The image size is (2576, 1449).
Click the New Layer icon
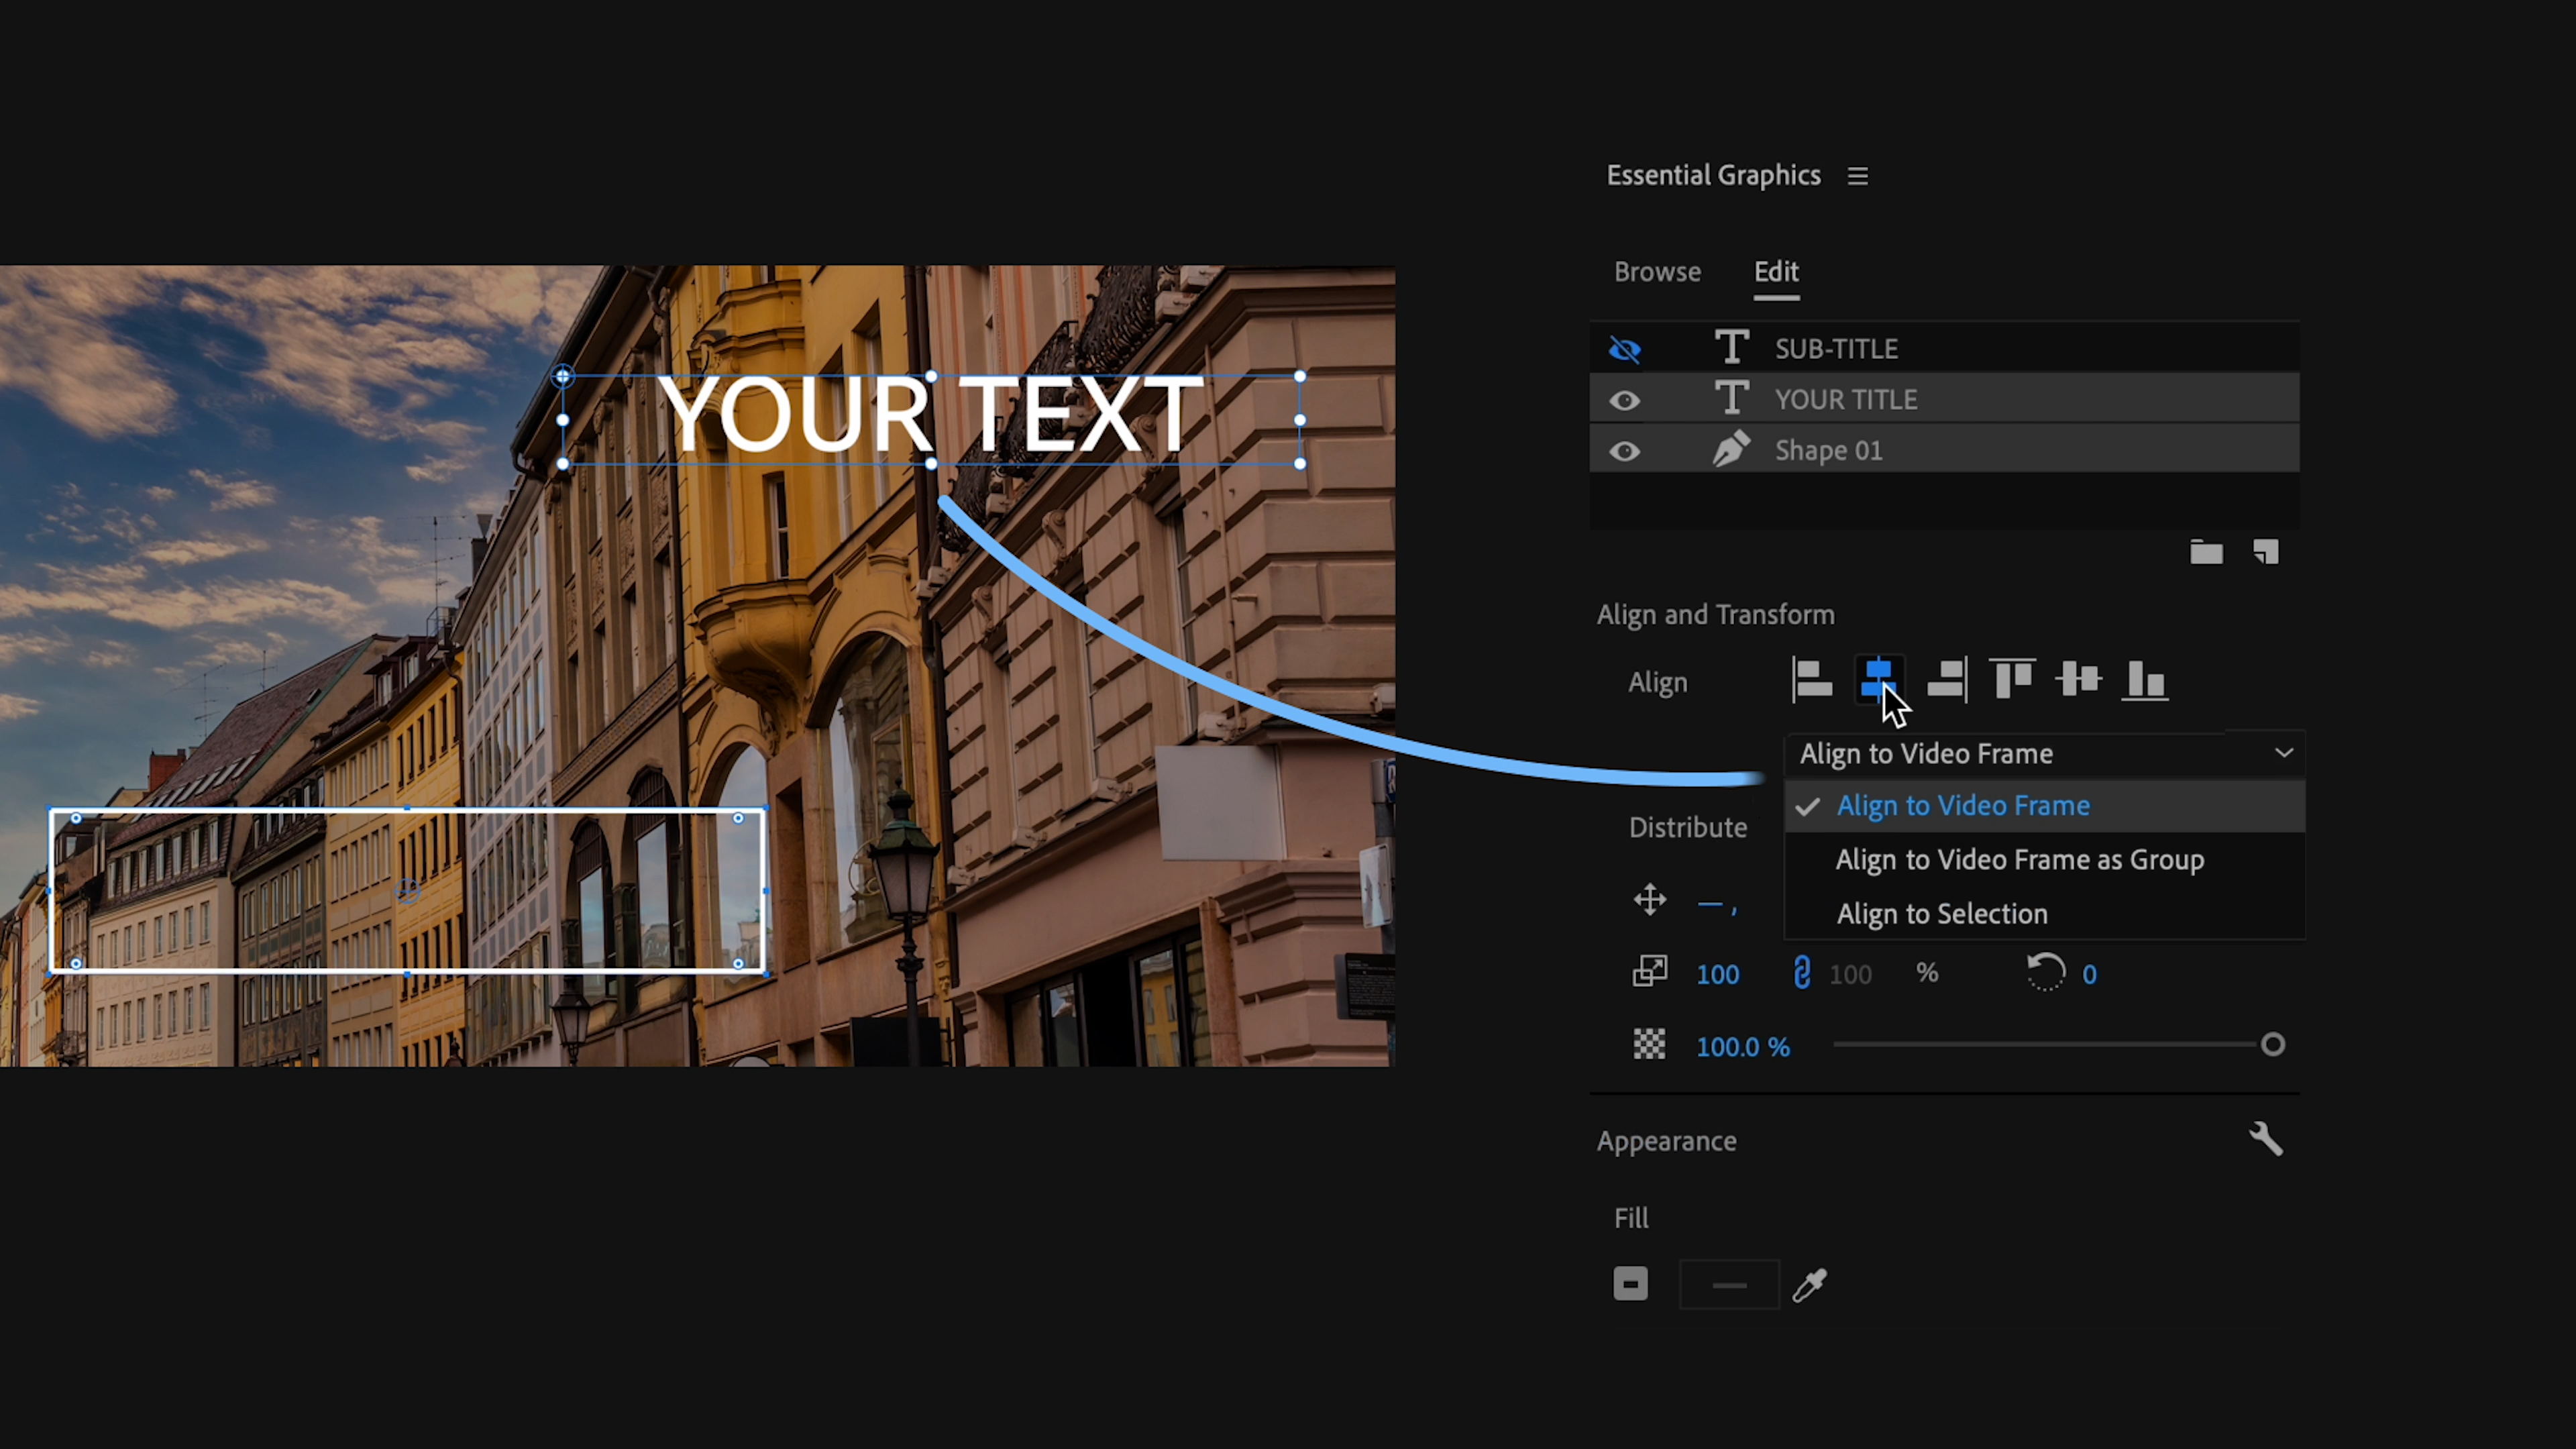(x=2266, y=552)
